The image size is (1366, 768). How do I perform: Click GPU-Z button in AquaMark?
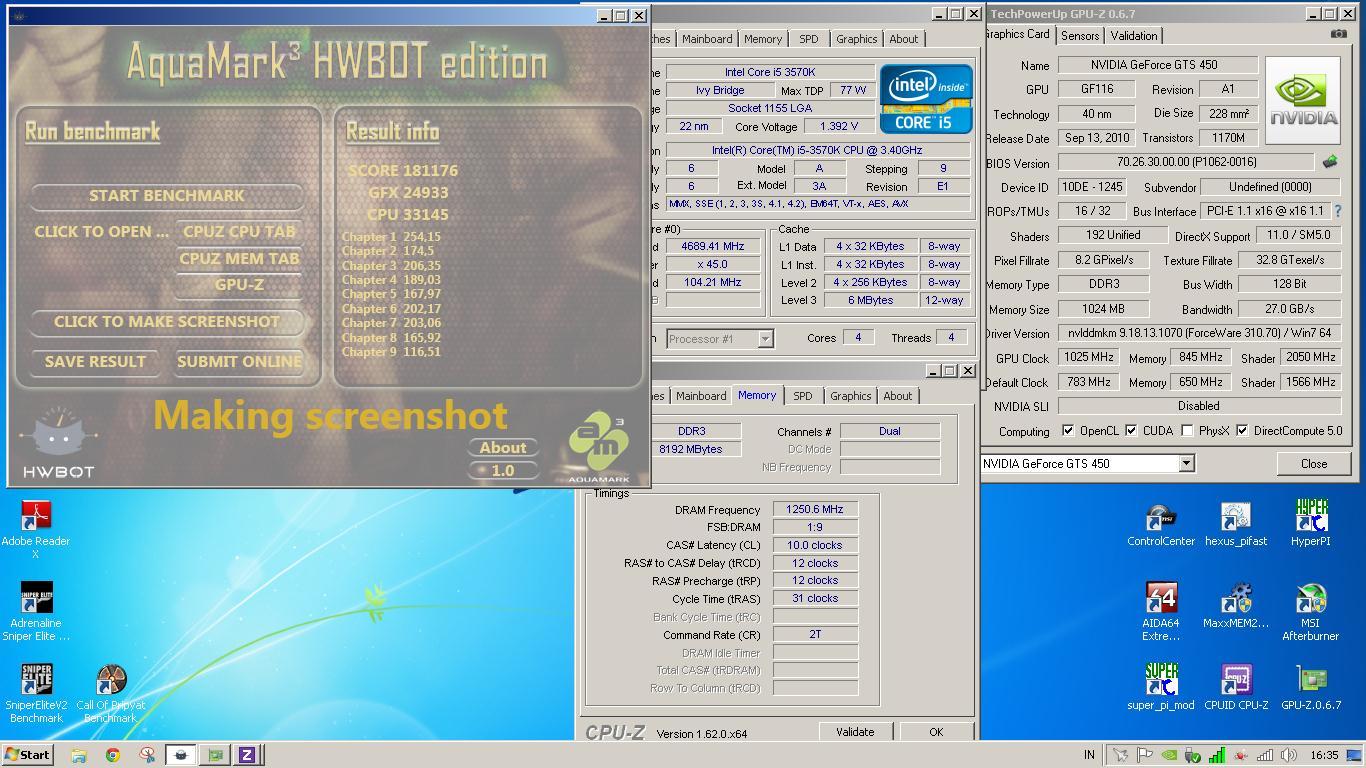pos(239,285)
